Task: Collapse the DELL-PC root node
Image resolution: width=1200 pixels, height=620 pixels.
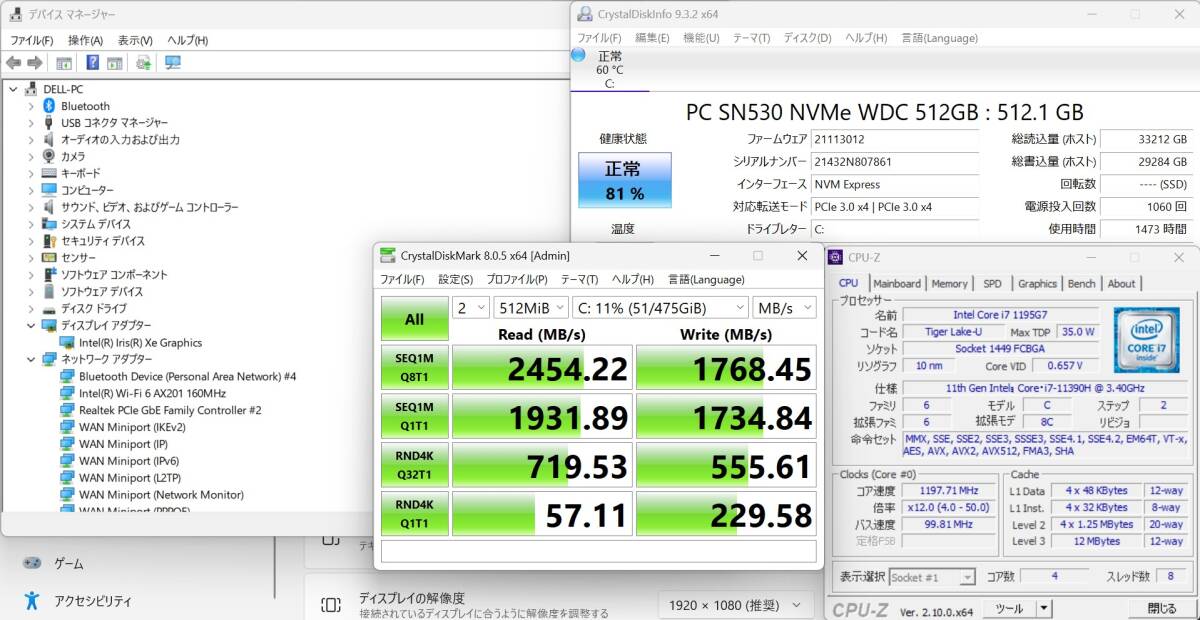Action: 12,89
